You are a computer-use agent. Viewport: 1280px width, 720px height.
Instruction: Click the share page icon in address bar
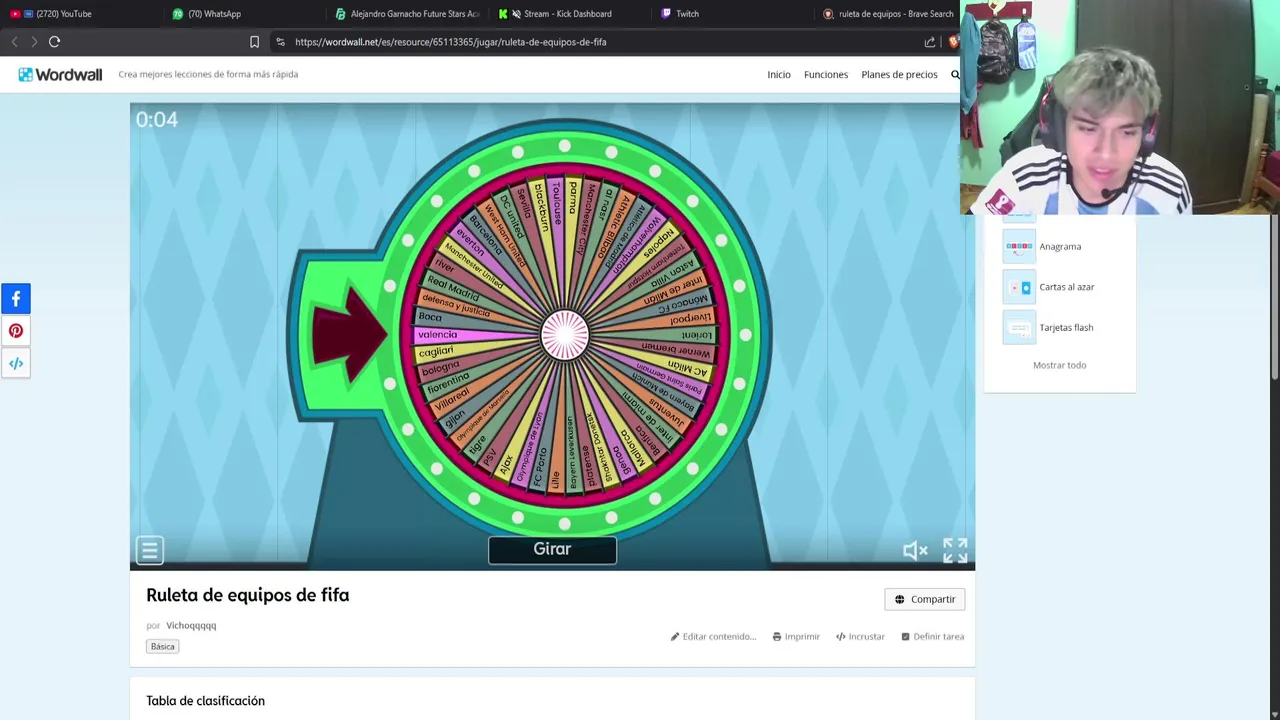(x=930, y=42)
